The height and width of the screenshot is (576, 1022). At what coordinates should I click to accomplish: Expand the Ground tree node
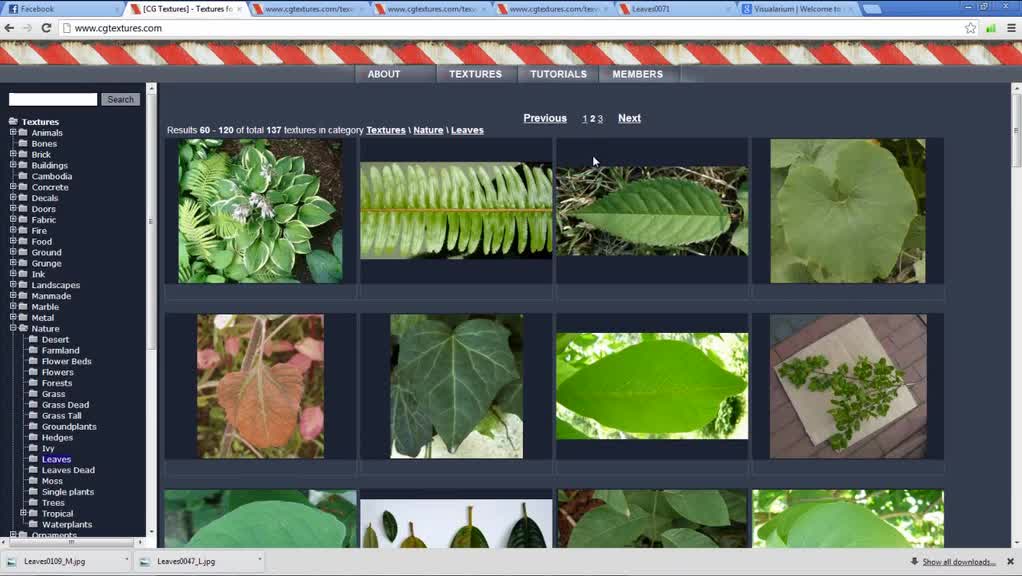click(x=12, y=252)
